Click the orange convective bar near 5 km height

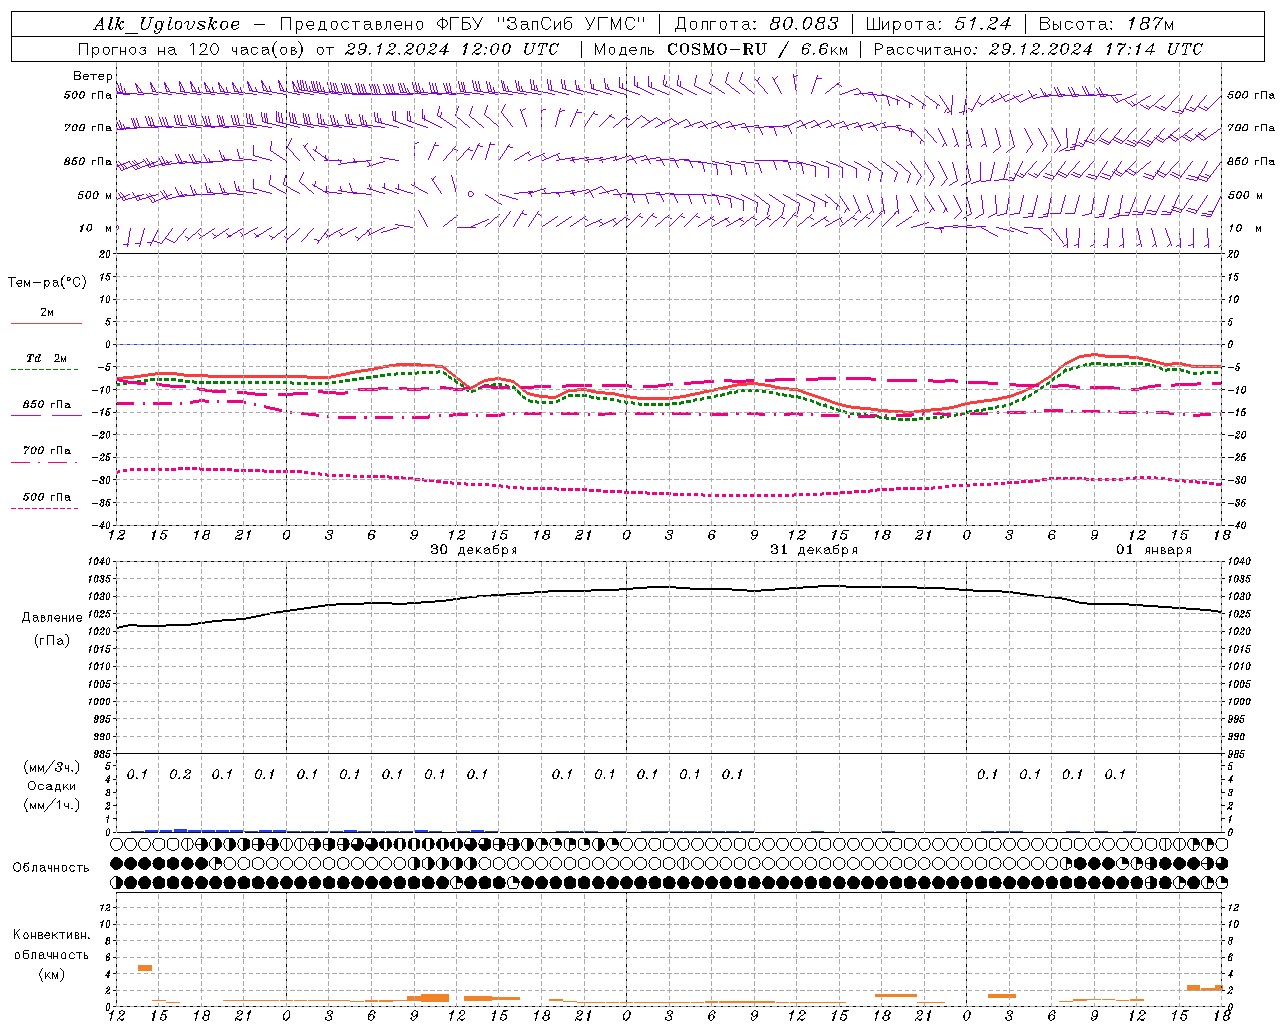[145, 967]
